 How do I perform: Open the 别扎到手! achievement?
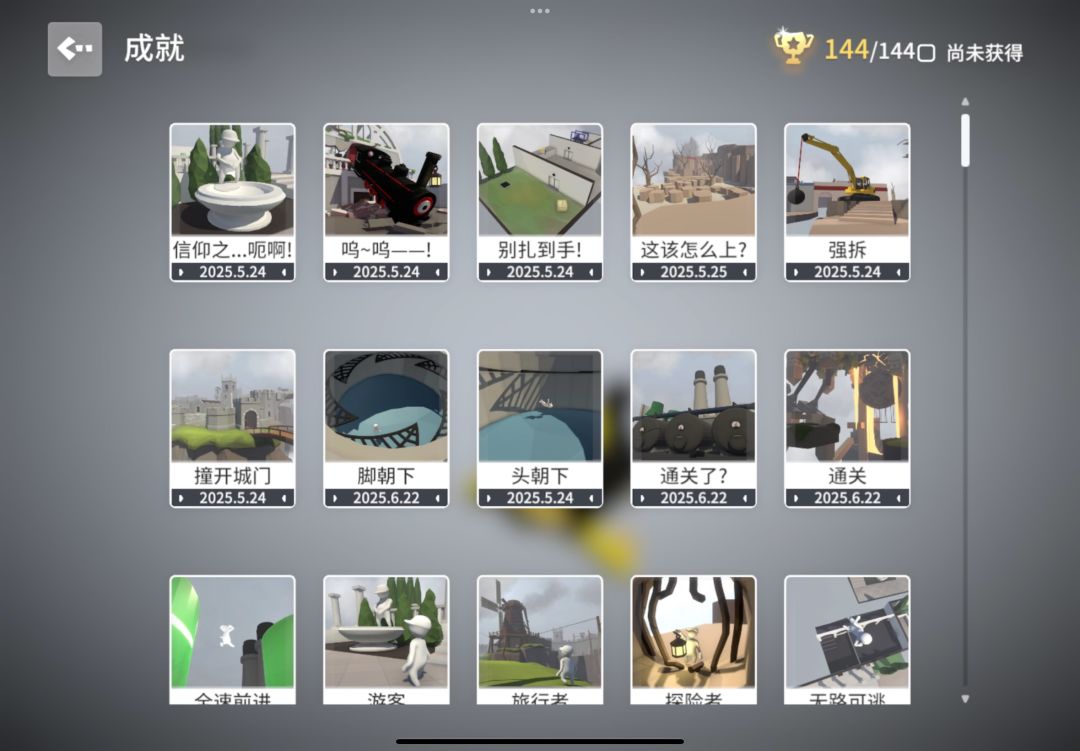pyautogui.click(x=540, y=202)
